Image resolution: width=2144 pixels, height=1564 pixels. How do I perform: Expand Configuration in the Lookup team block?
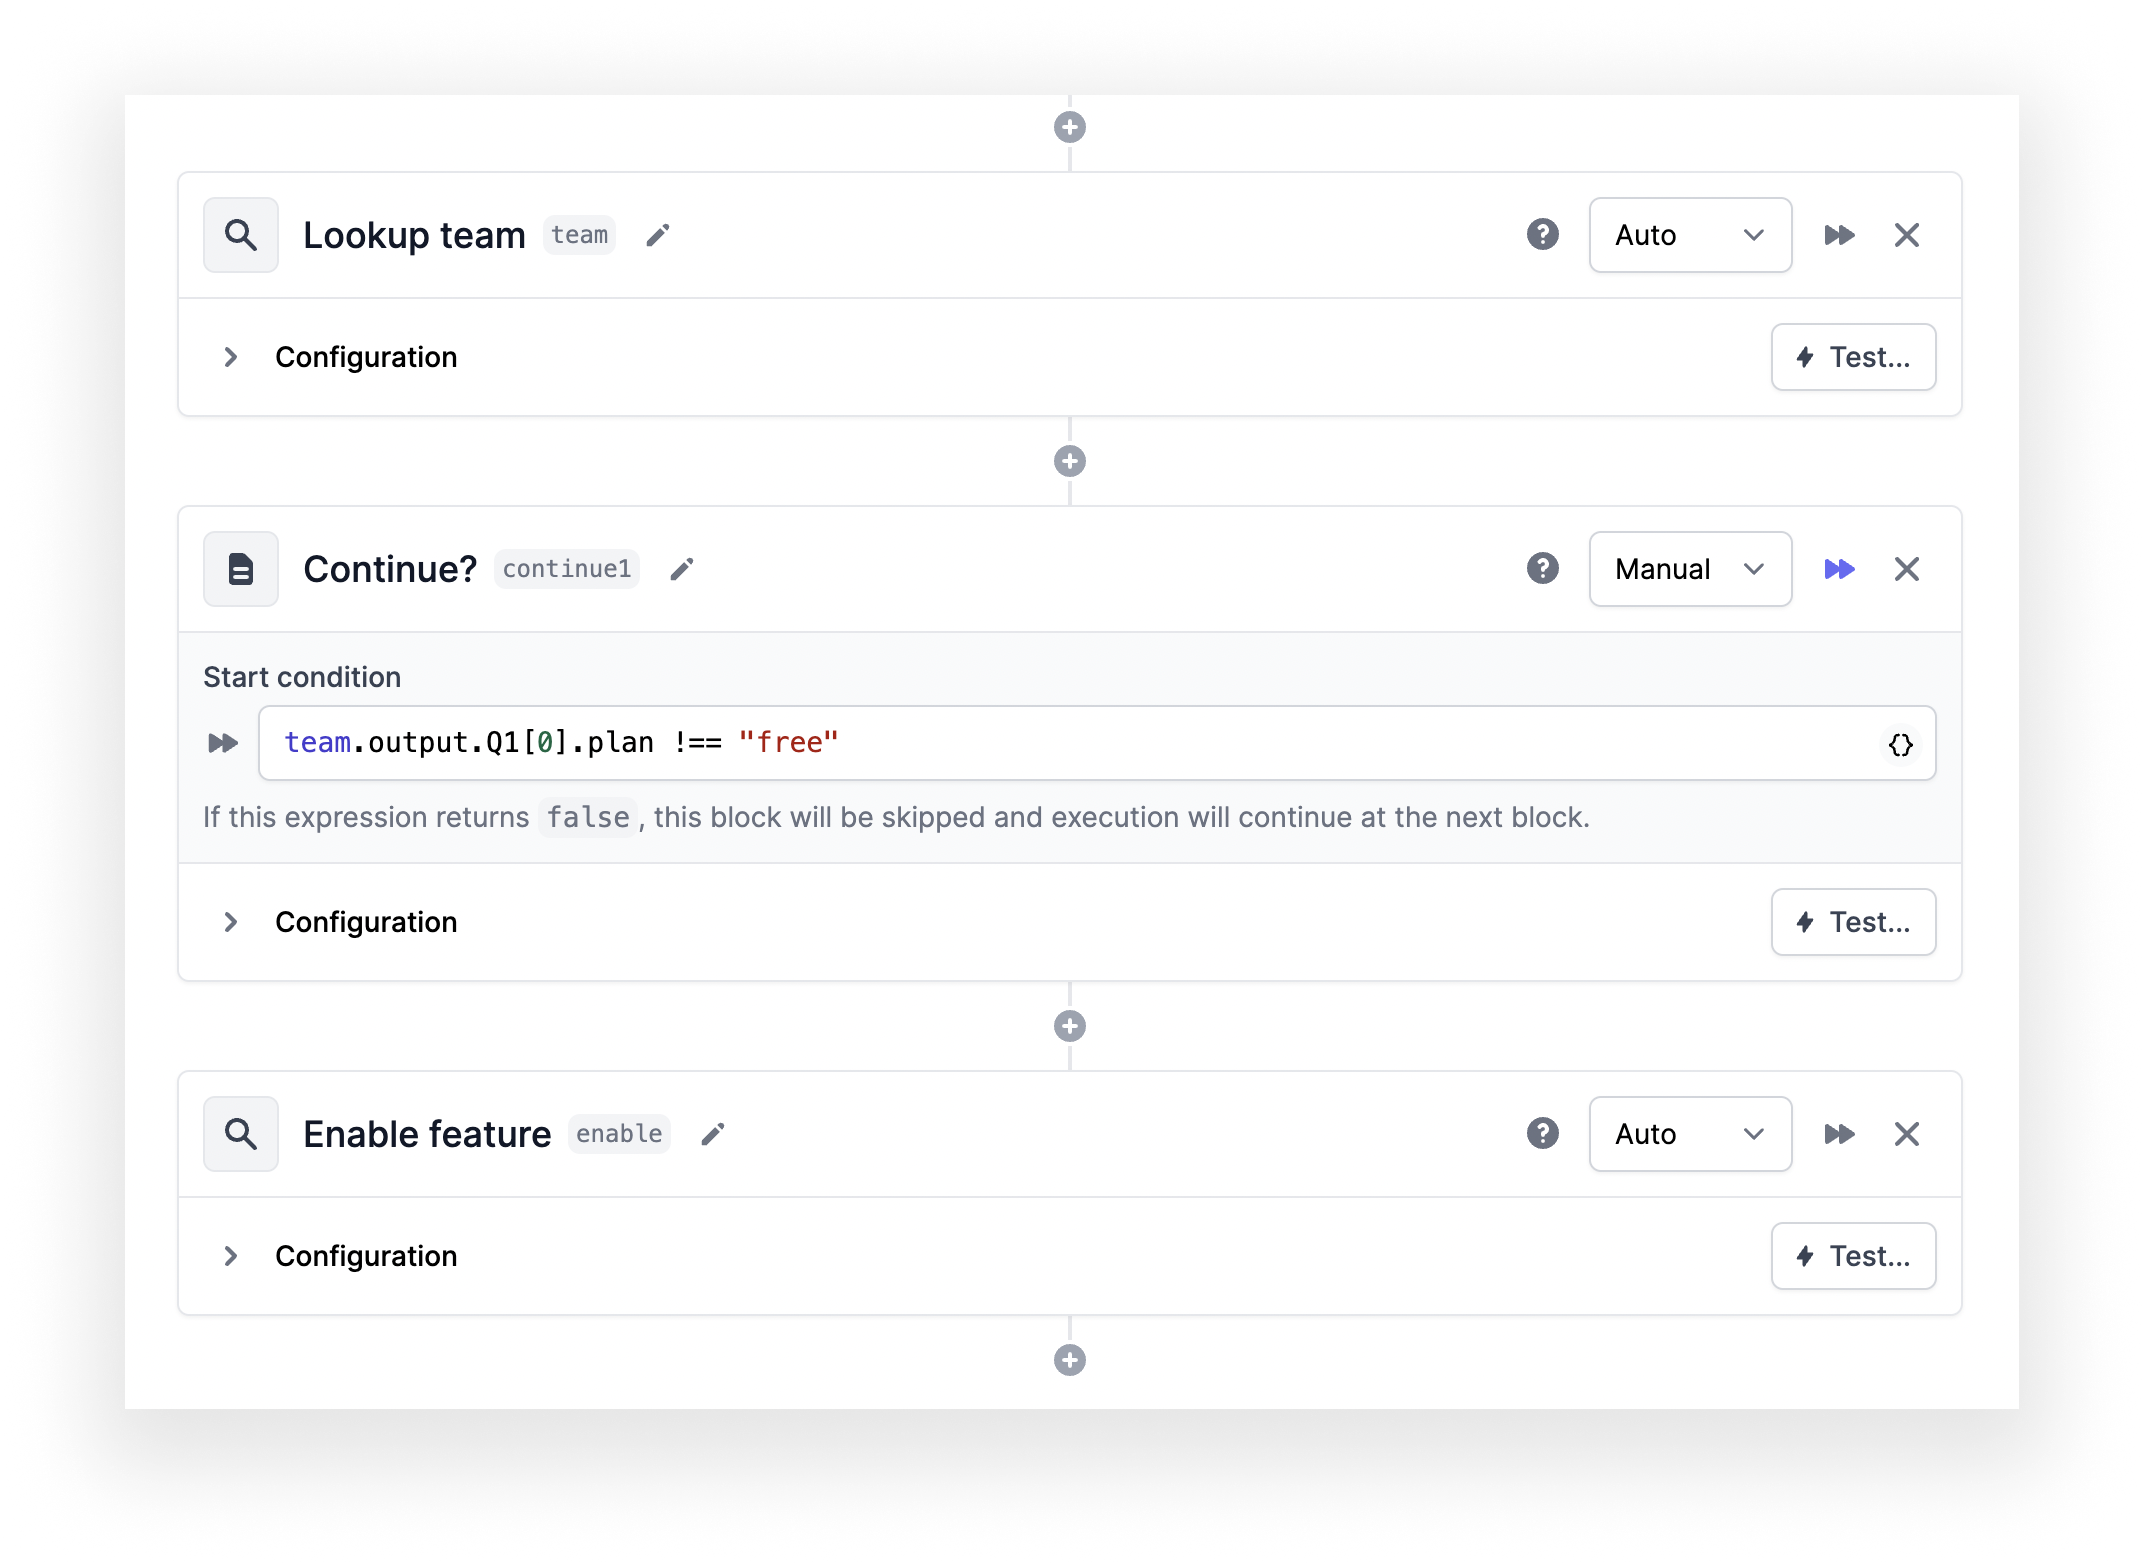[340, 357]
